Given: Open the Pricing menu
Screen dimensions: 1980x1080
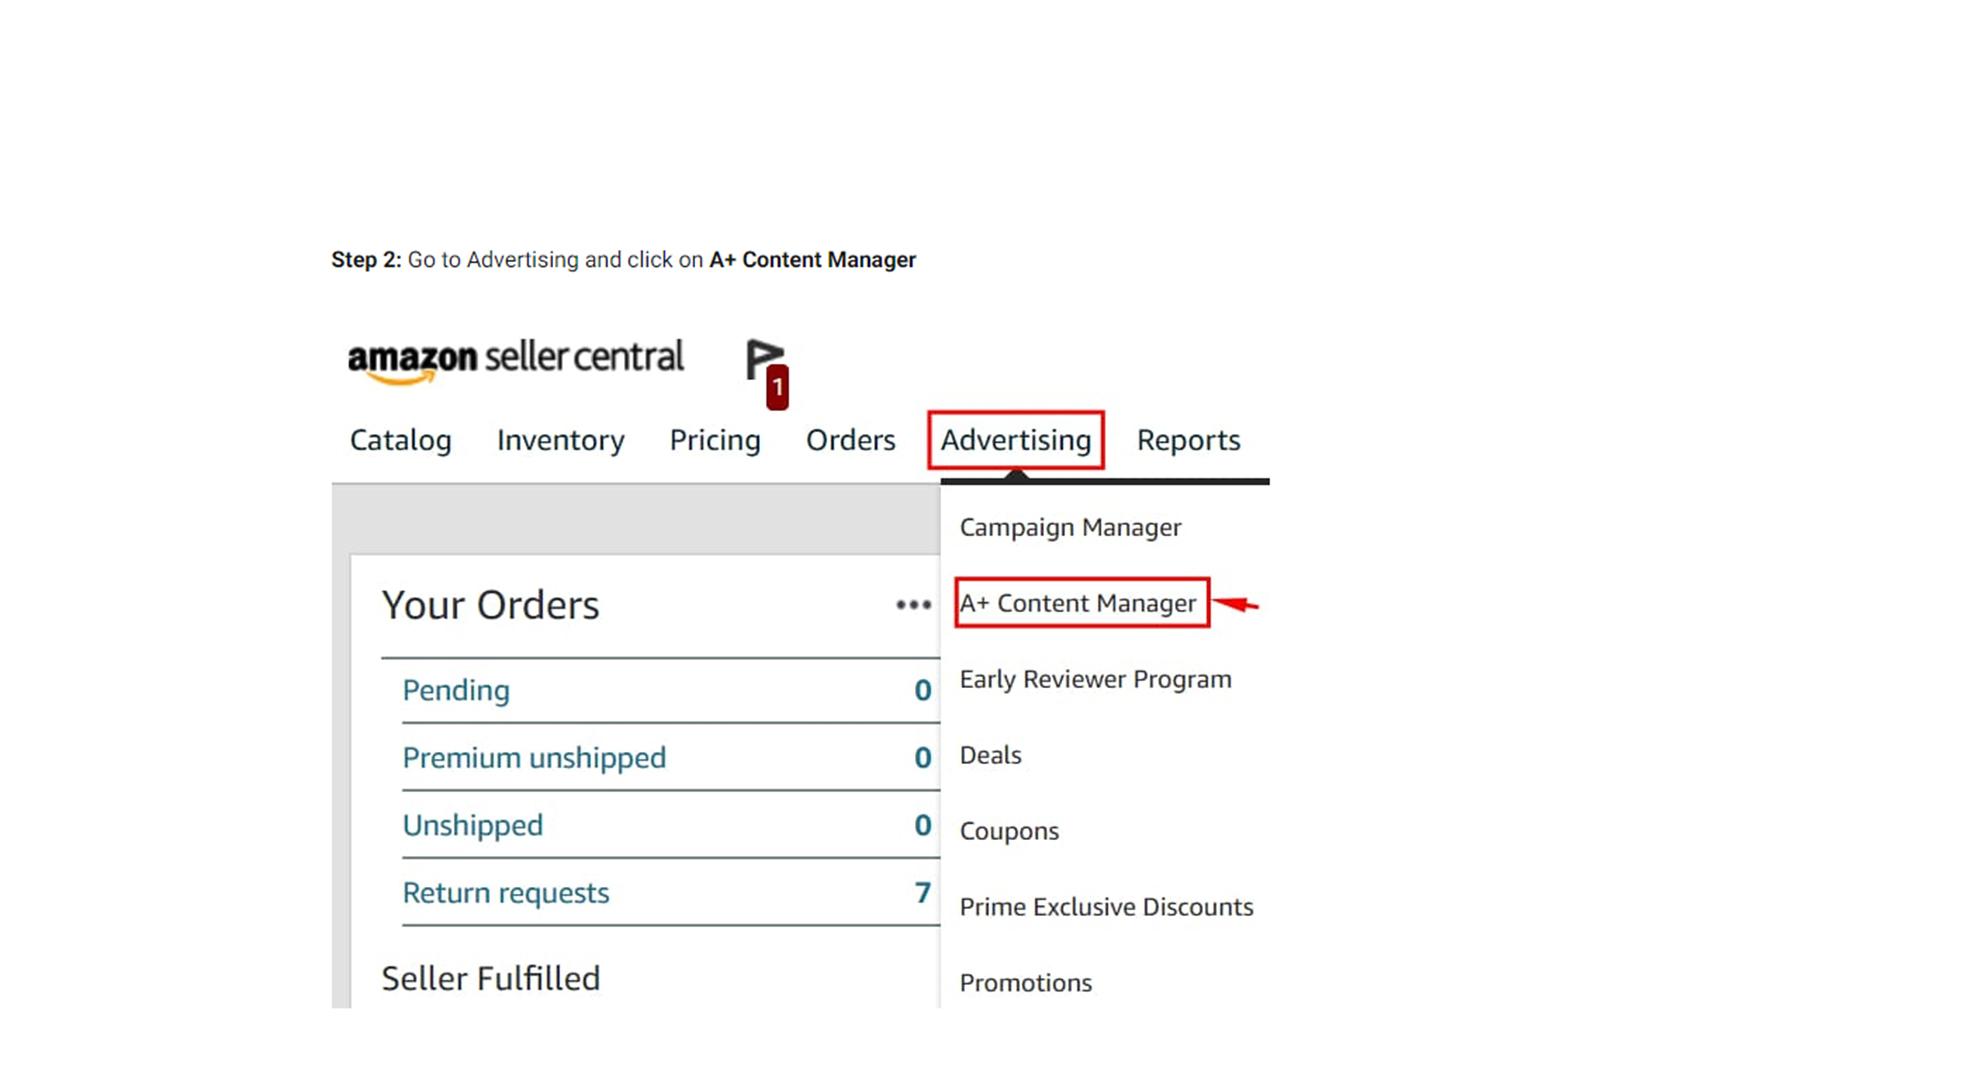Looking at the screenshot, I should tap(714, 440).
